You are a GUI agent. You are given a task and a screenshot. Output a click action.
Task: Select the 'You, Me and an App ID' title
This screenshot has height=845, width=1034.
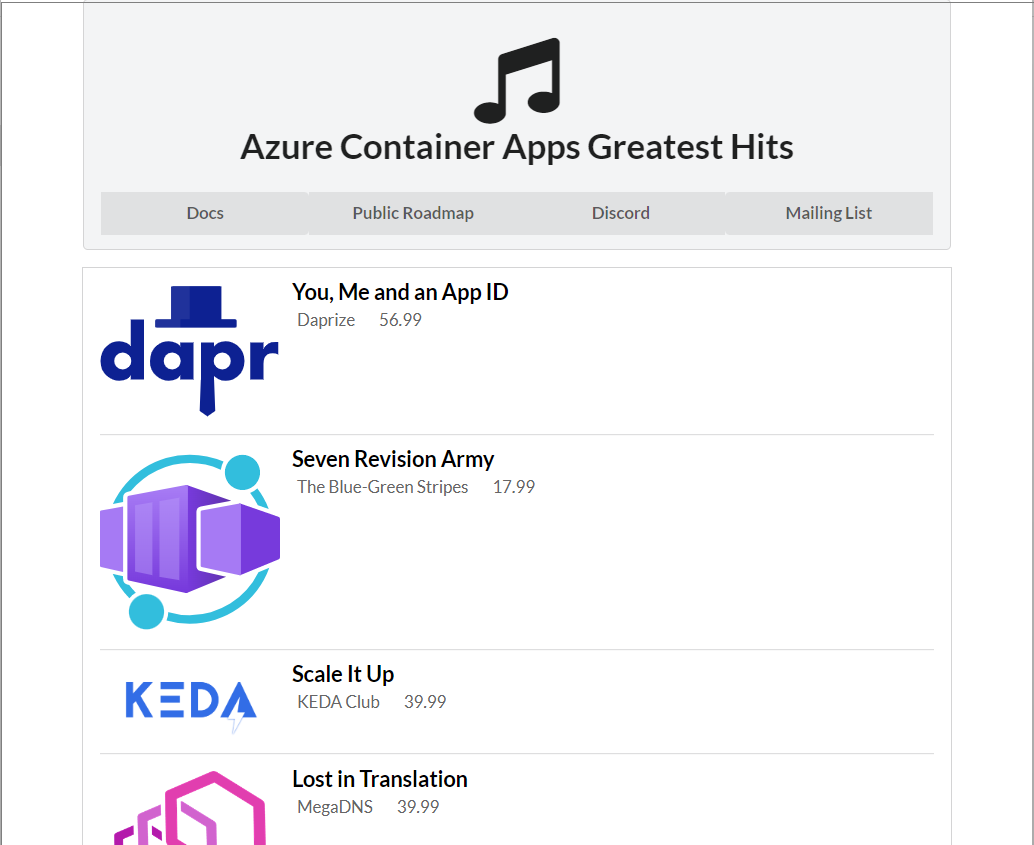pyautogui.click(x=400, y=292)
